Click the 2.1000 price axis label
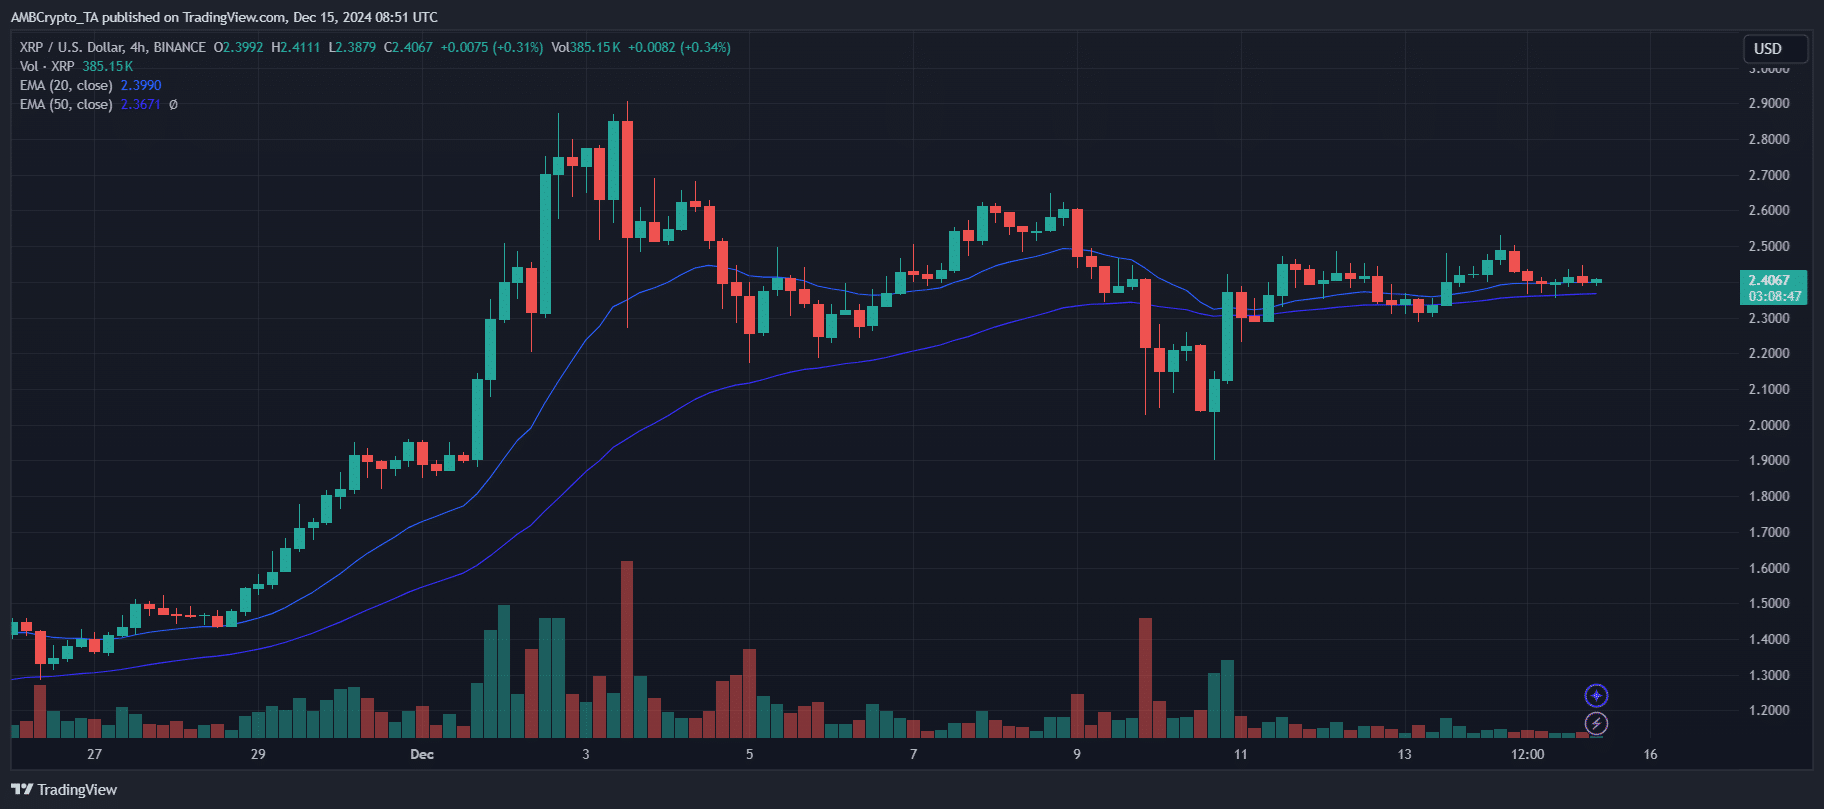 click(x=1768, y=389)
